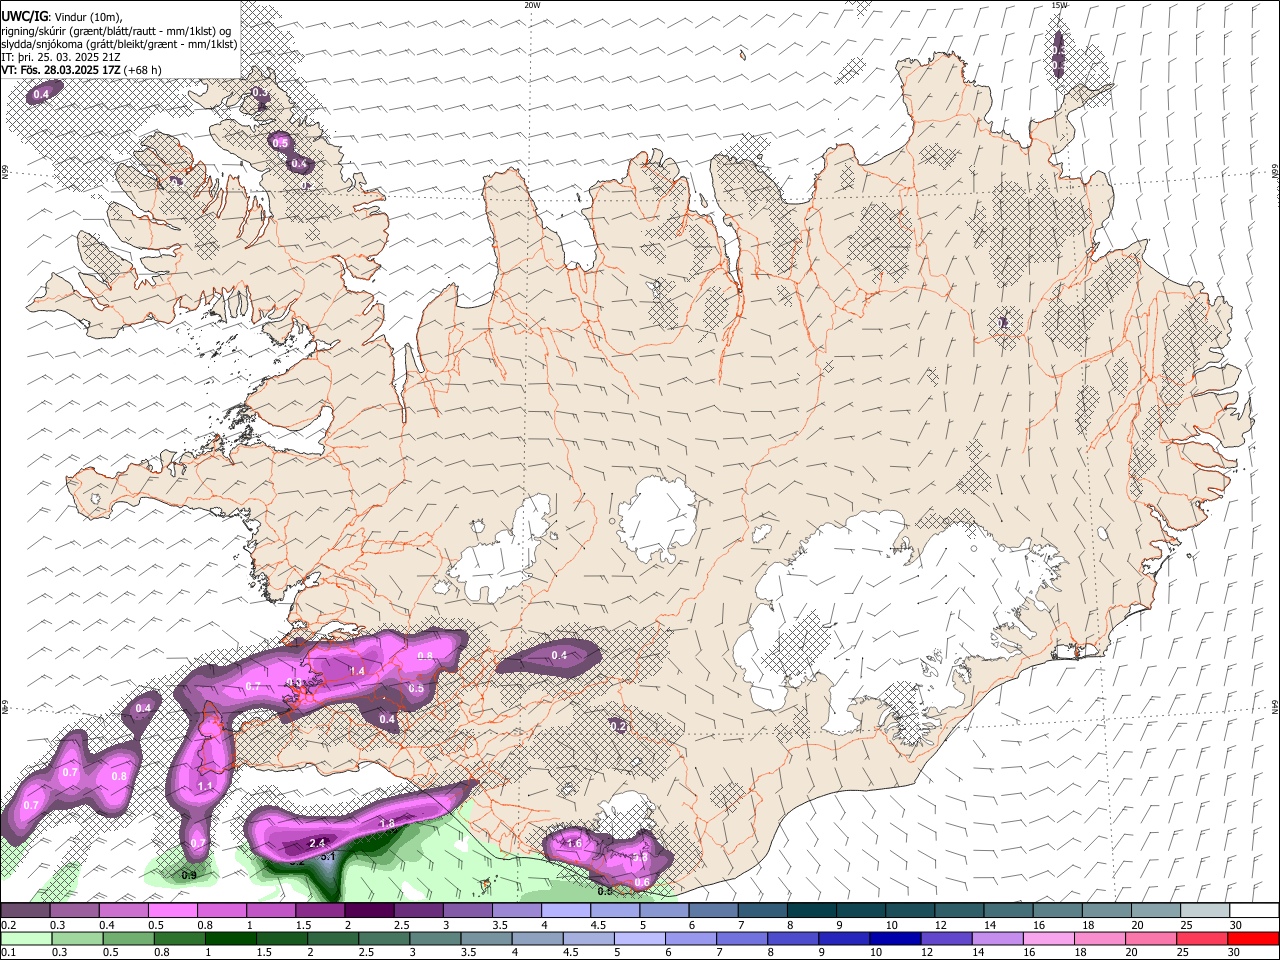Select darkest purple upper swatch labeled 2

368,911
